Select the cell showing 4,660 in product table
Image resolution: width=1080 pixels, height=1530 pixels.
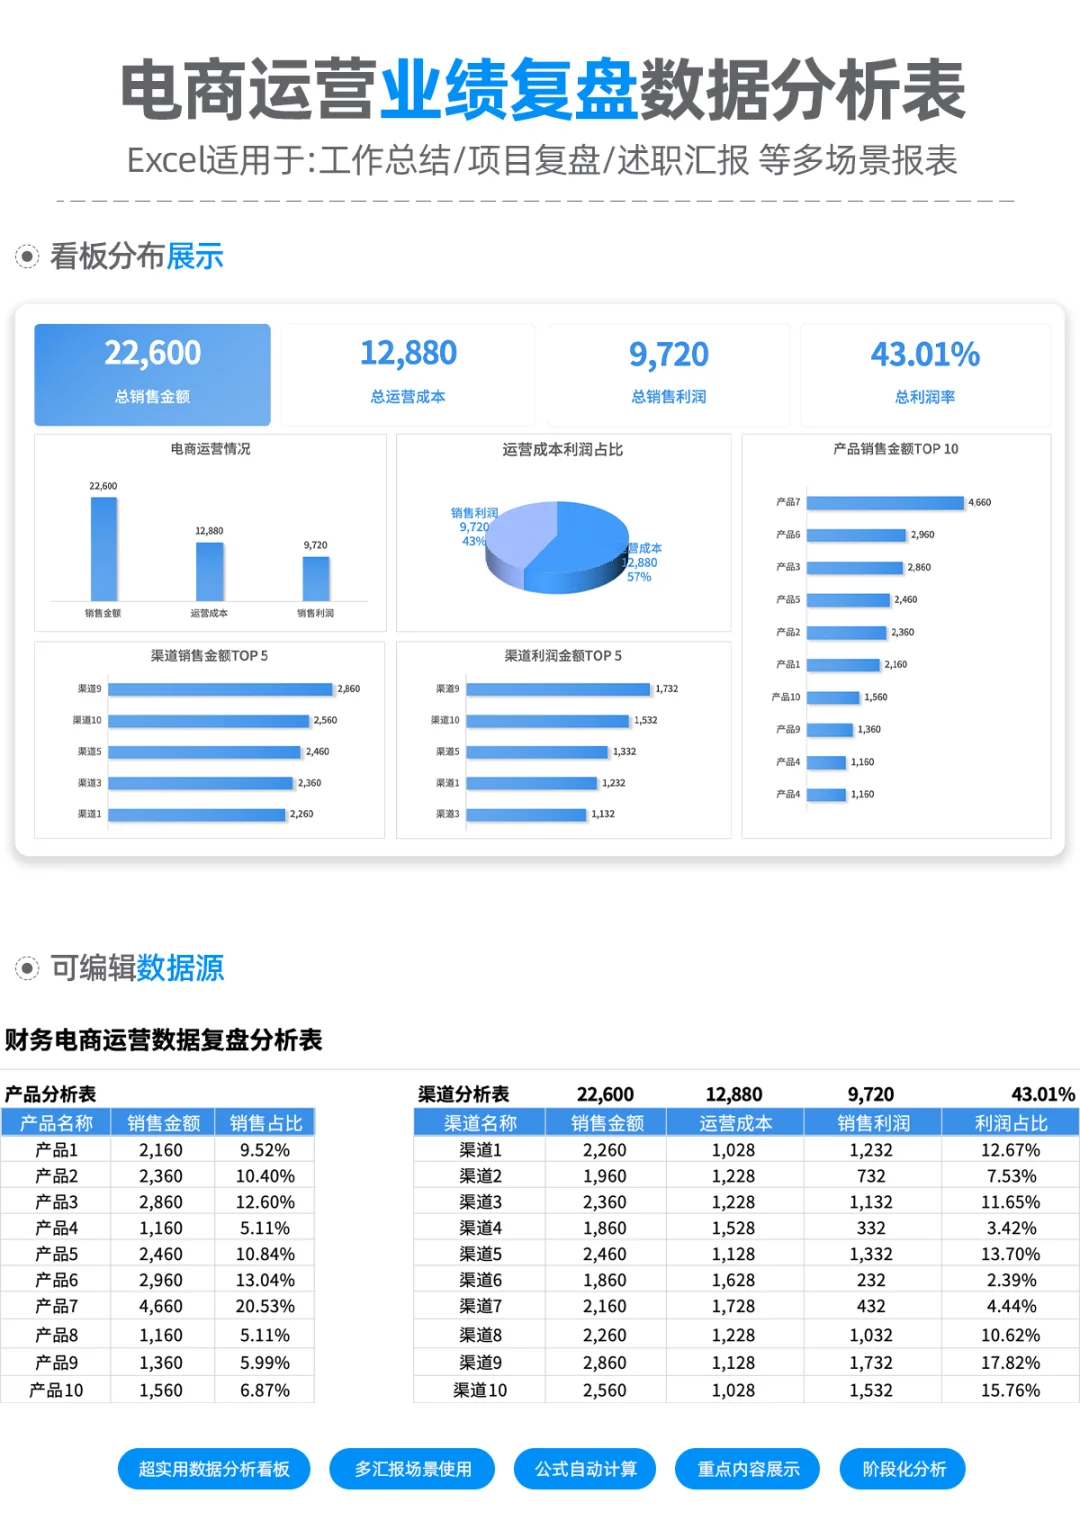pyautogui.click(x=161, y=1306)
